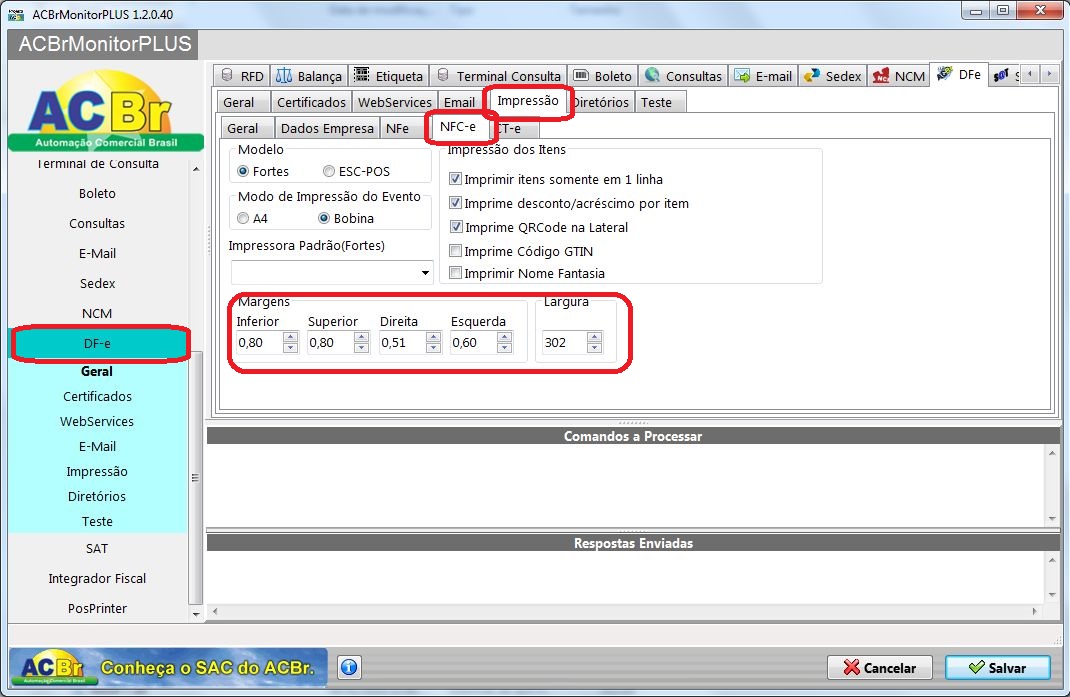Decrease Largura value
This screenshot has height=697, width=1070.
594,347
